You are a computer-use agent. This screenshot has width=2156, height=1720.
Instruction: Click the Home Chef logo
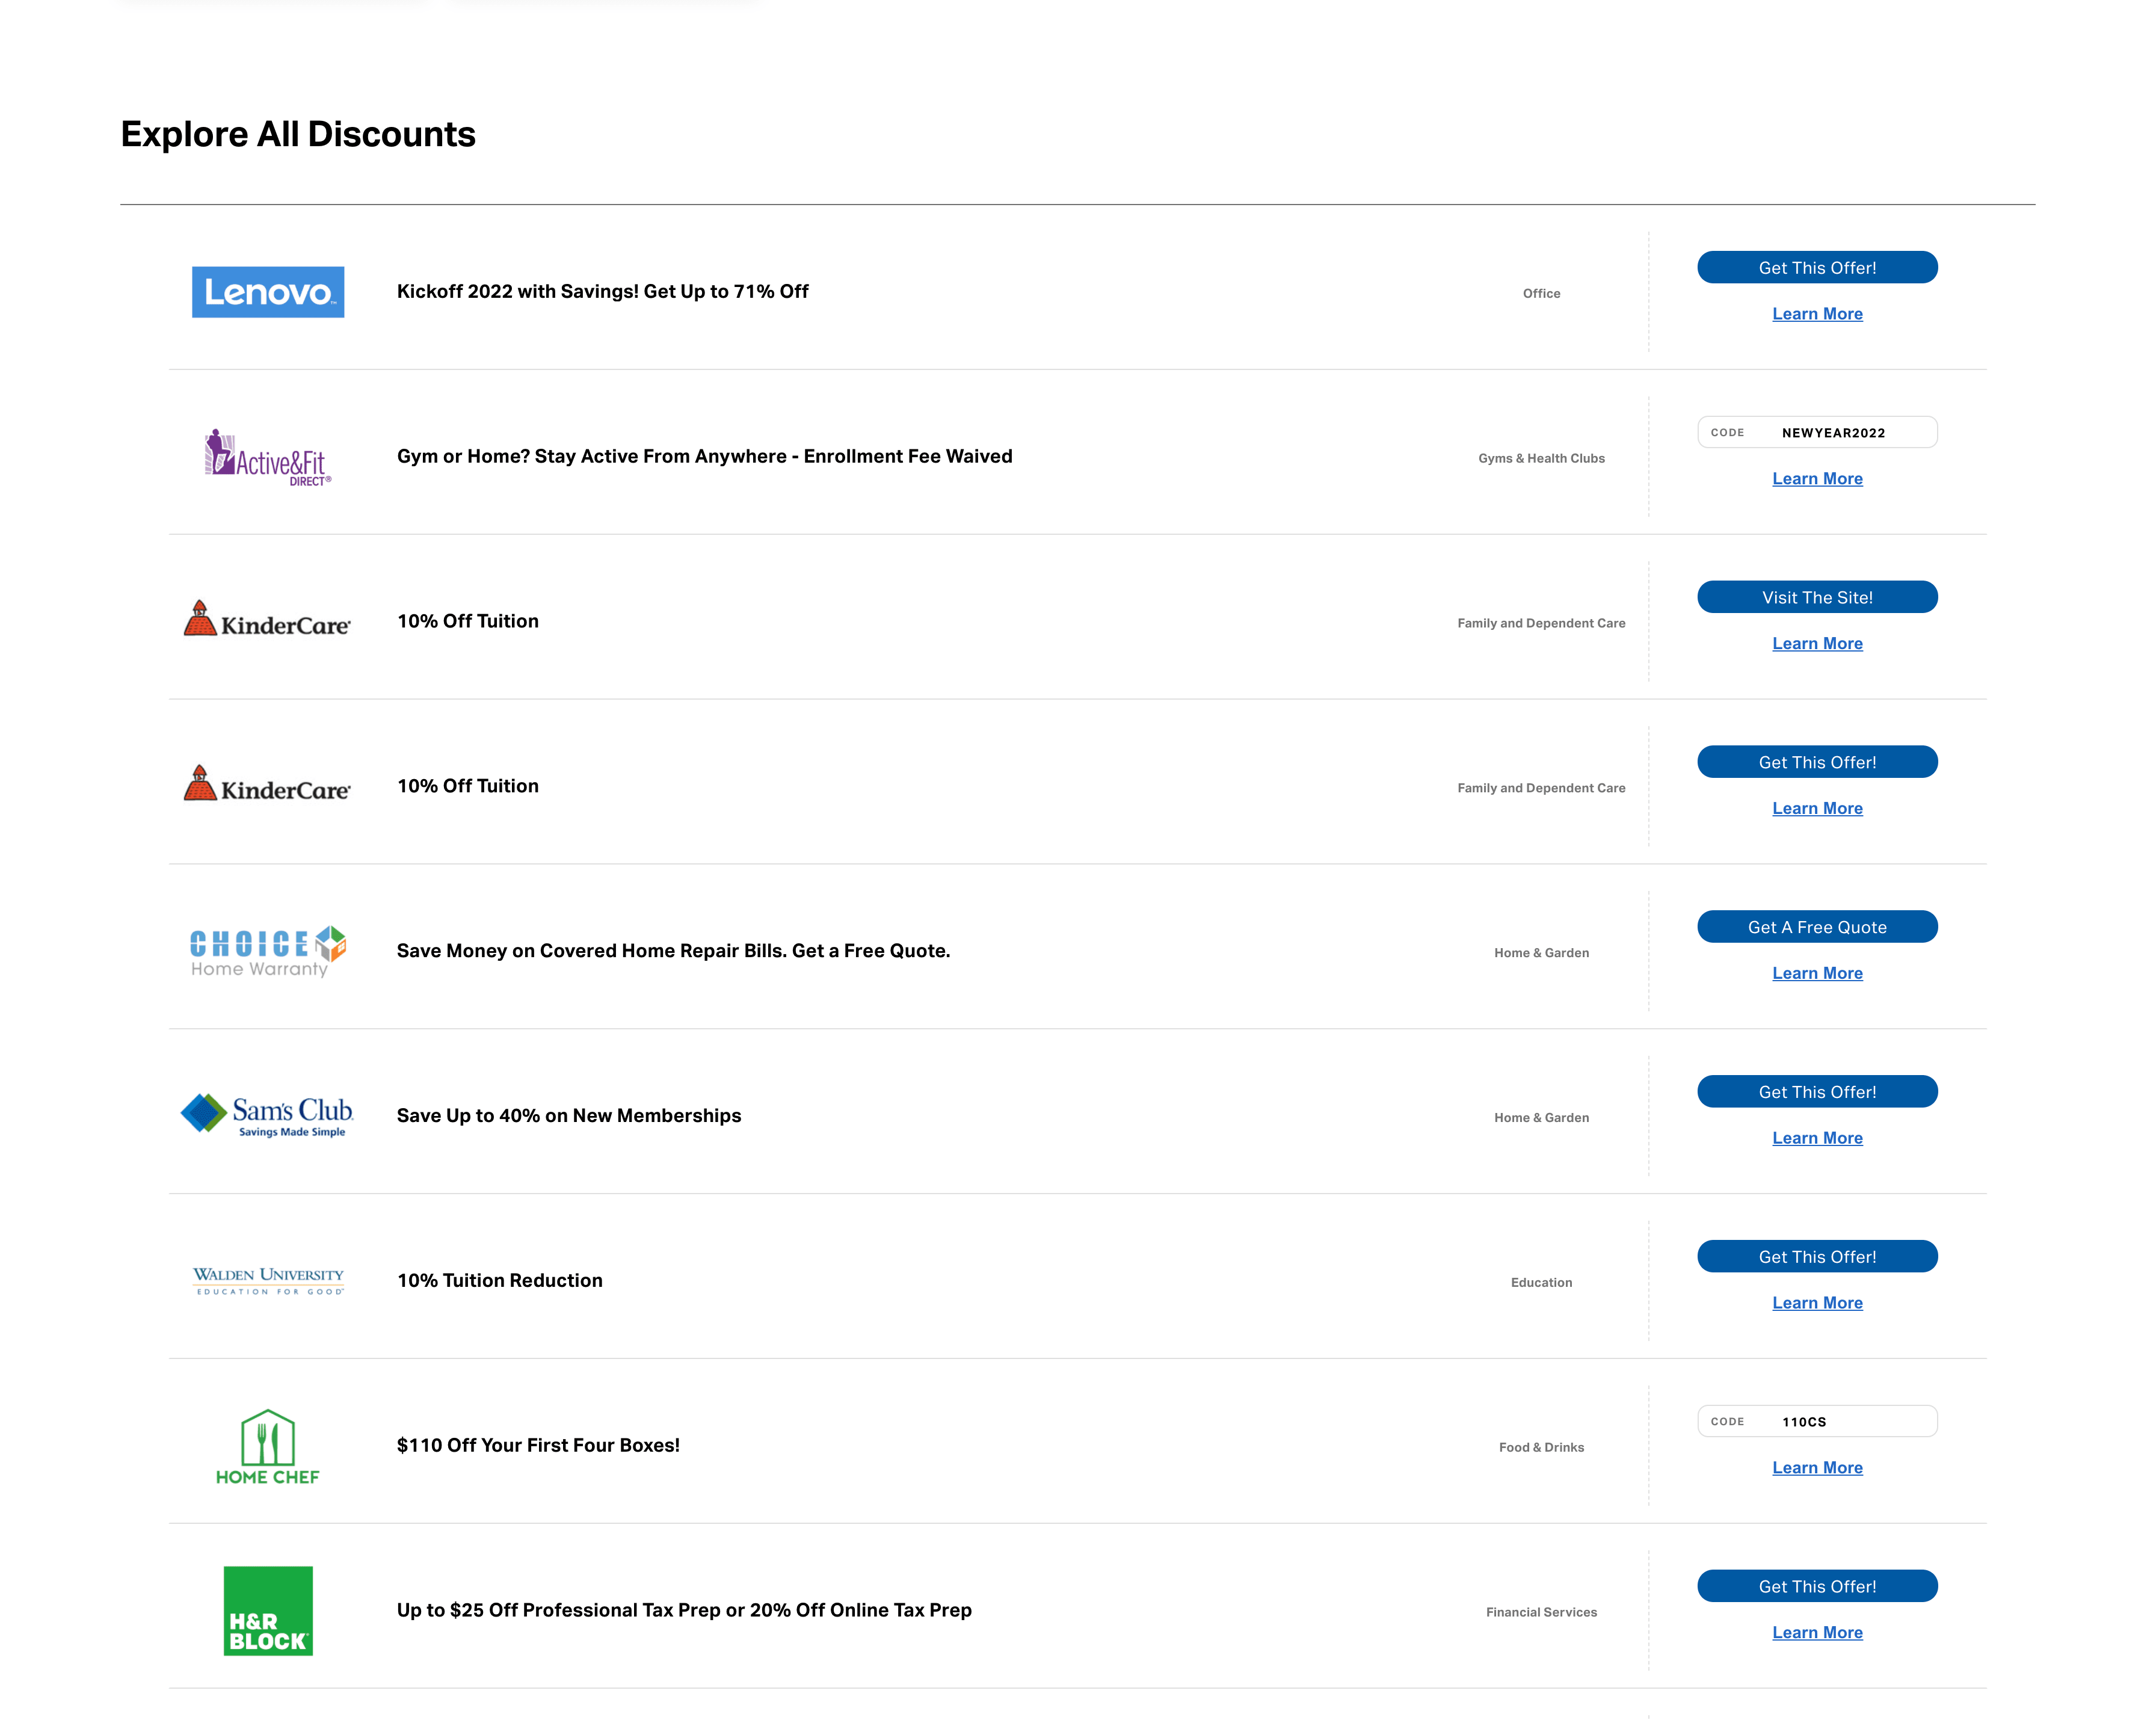point(267,1446)
